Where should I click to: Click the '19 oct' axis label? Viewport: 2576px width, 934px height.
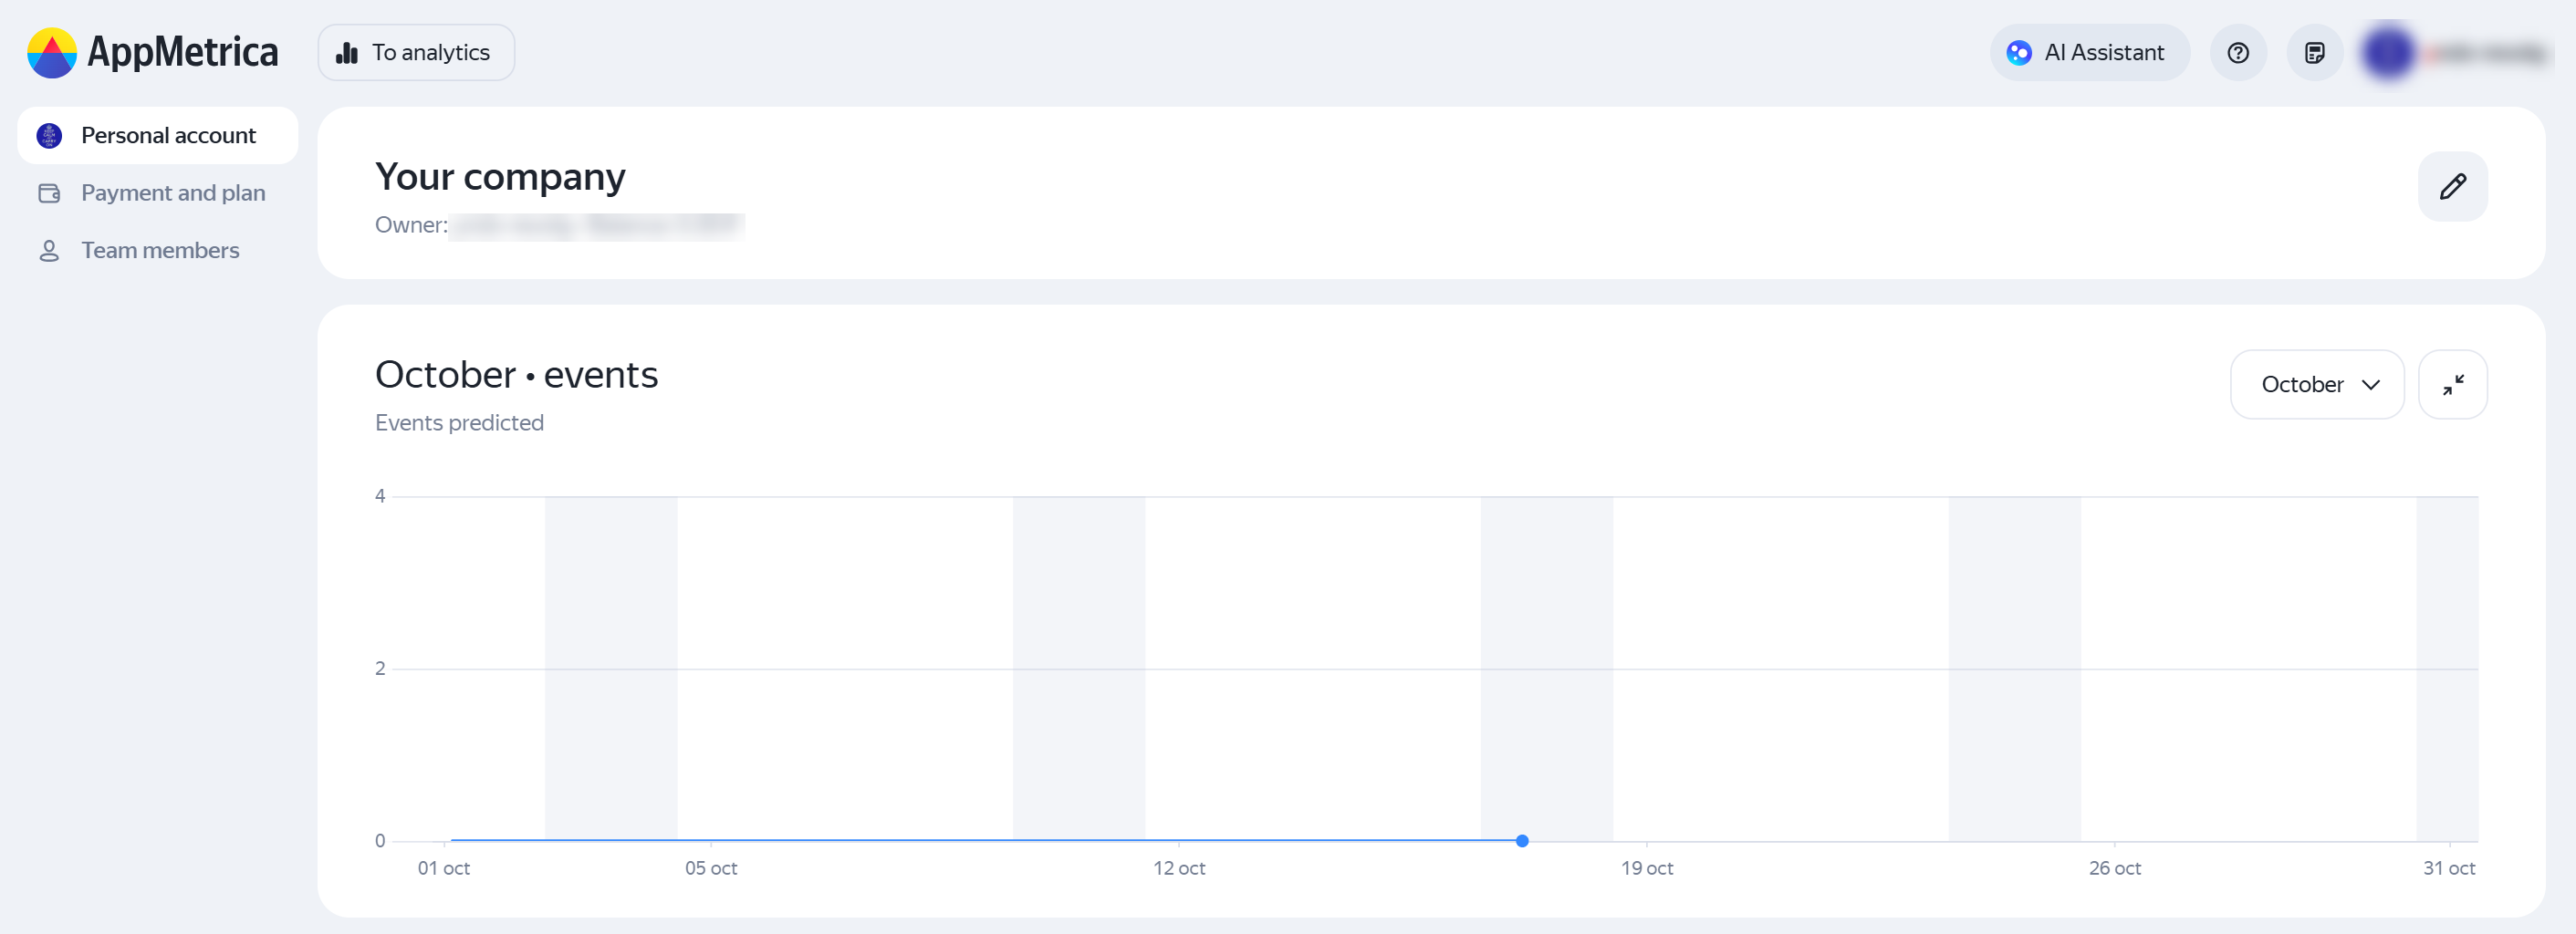[x=1646, y=868]
